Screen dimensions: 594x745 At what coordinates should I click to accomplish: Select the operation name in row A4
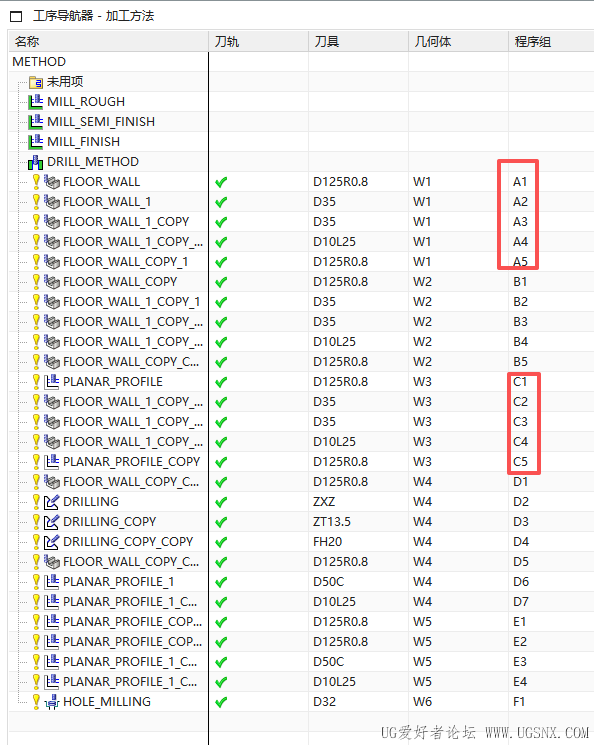tap(133, 242)
